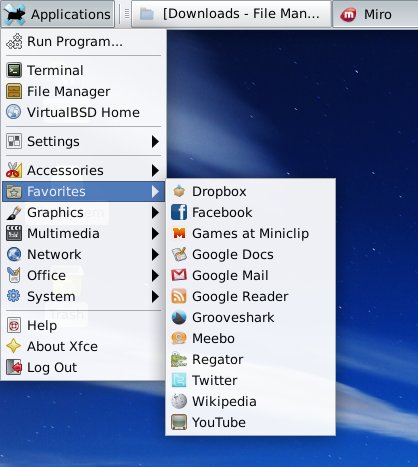
Task: Click the Downloads folder icon in taskbar
Action: pos(147,14)
